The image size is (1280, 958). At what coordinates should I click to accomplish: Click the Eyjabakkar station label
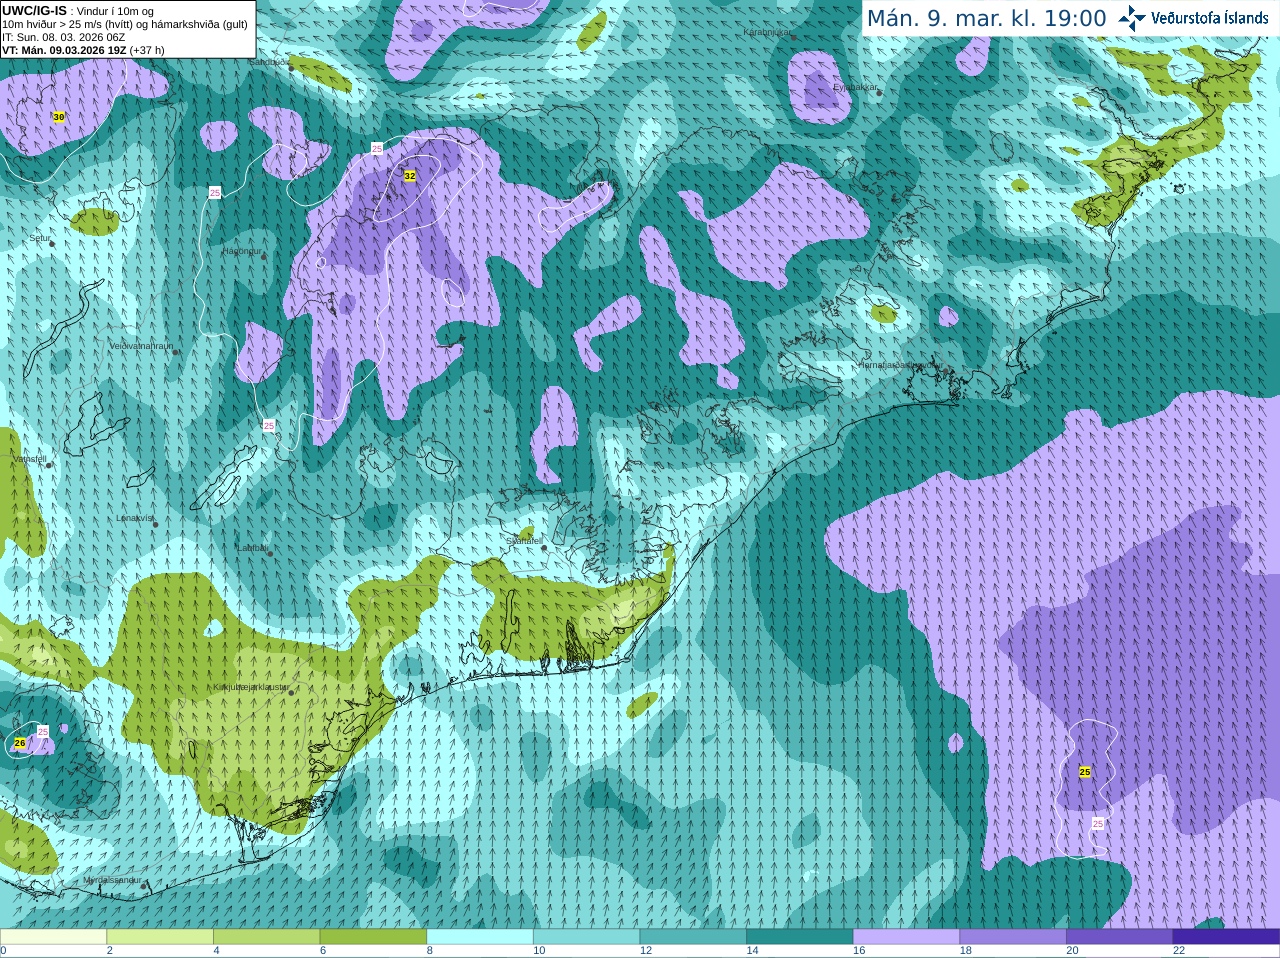pos(855,87)
